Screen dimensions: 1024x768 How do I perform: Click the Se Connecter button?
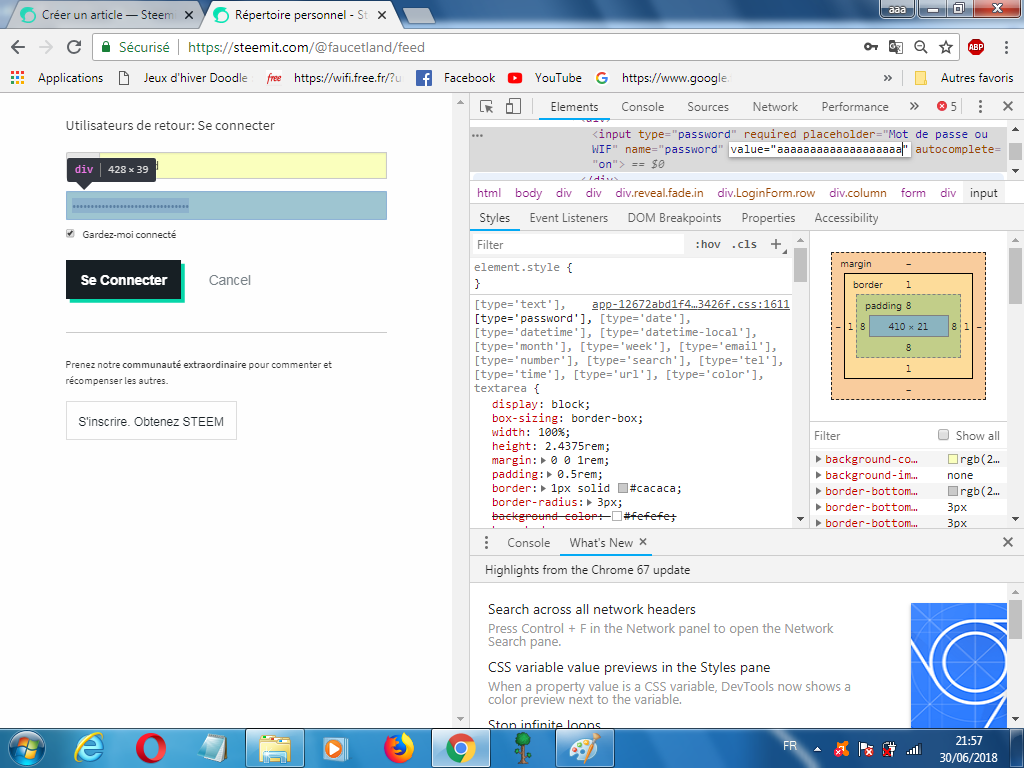click(x=123, y=280)
